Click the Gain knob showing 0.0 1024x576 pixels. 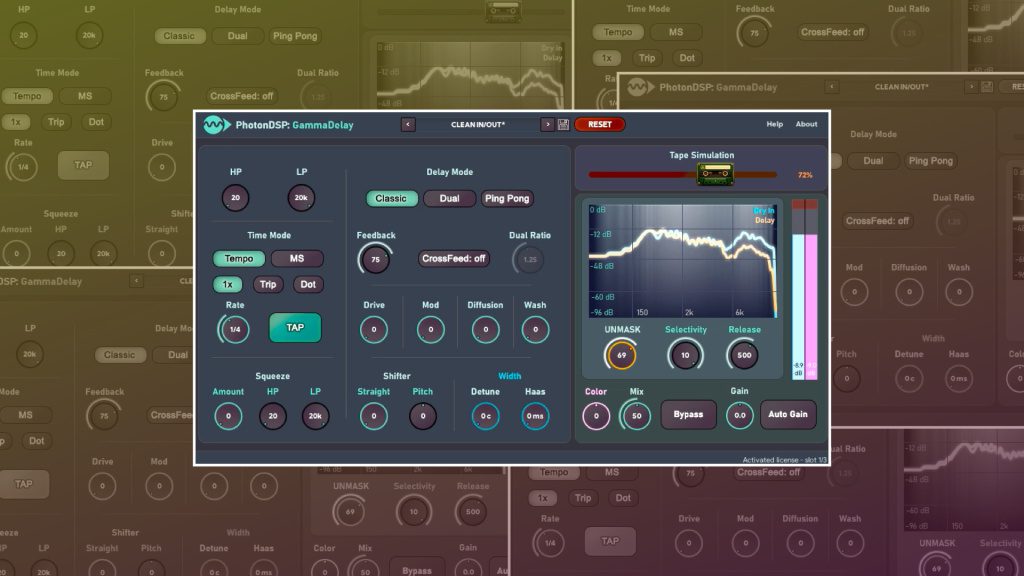[x=739, y=415]
